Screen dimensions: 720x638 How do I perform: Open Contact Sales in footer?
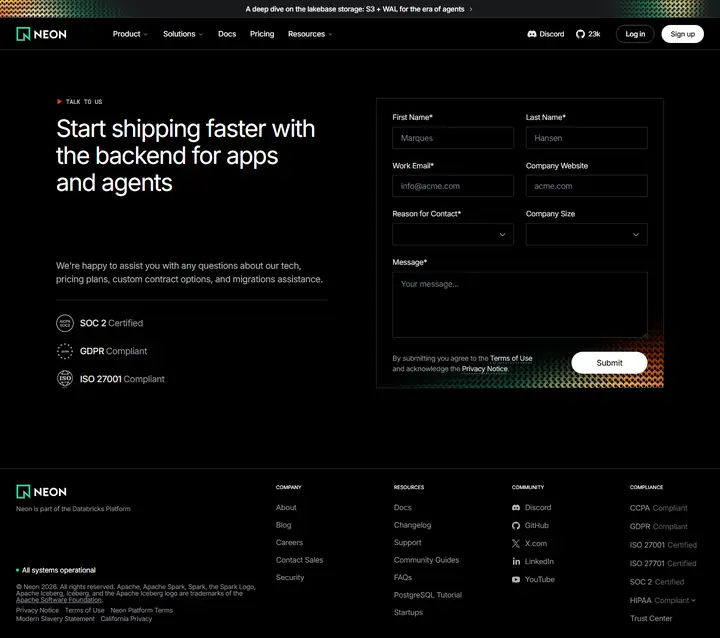coord(299,560)
